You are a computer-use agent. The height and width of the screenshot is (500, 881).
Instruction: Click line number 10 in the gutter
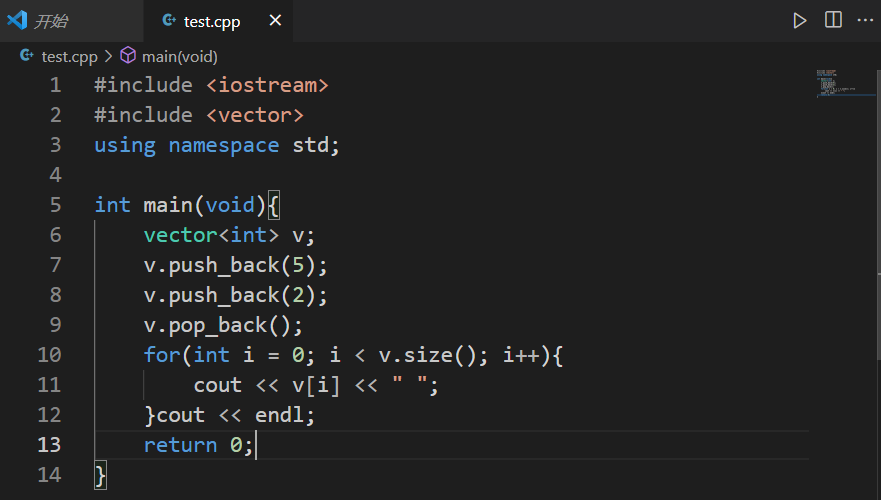[49, 355]
